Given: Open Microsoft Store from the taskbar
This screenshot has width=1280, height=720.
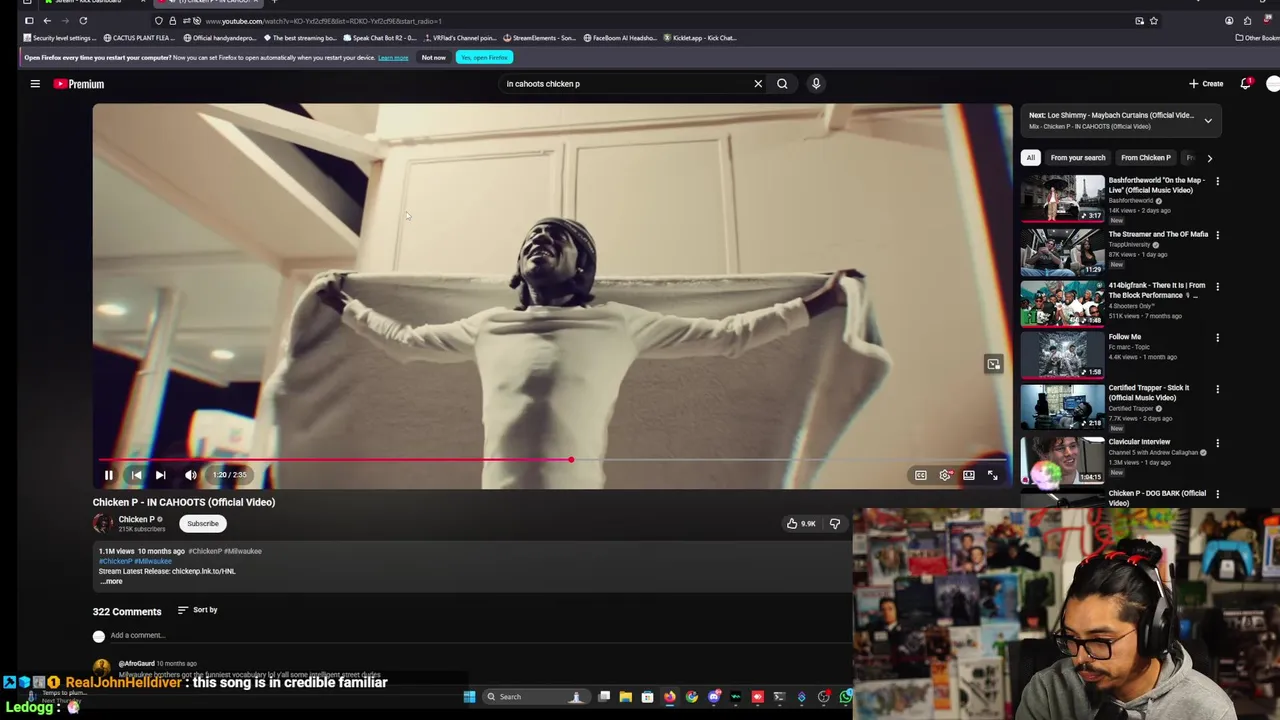Looking at the screenshot, I should click(647, 697).
